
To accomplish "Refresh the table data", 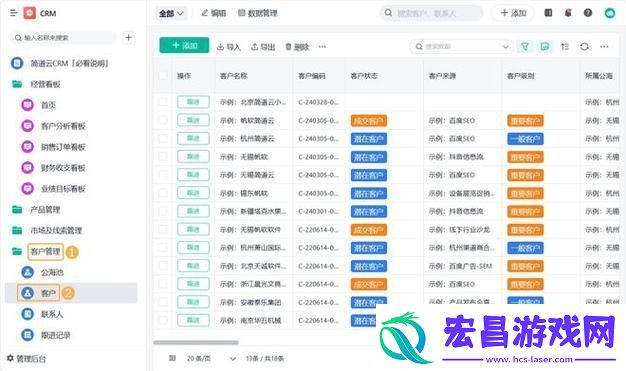I will [x=584, y=47].
